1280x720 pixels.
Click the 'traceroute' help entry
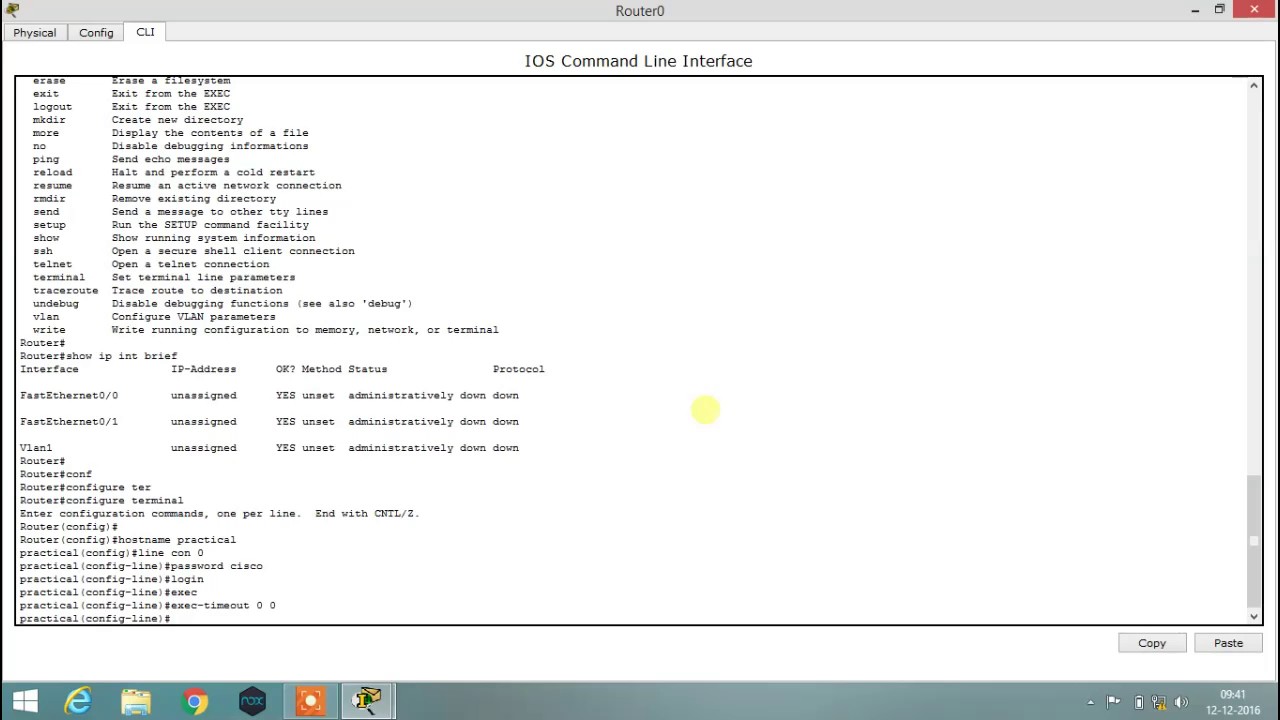[157, 291]
